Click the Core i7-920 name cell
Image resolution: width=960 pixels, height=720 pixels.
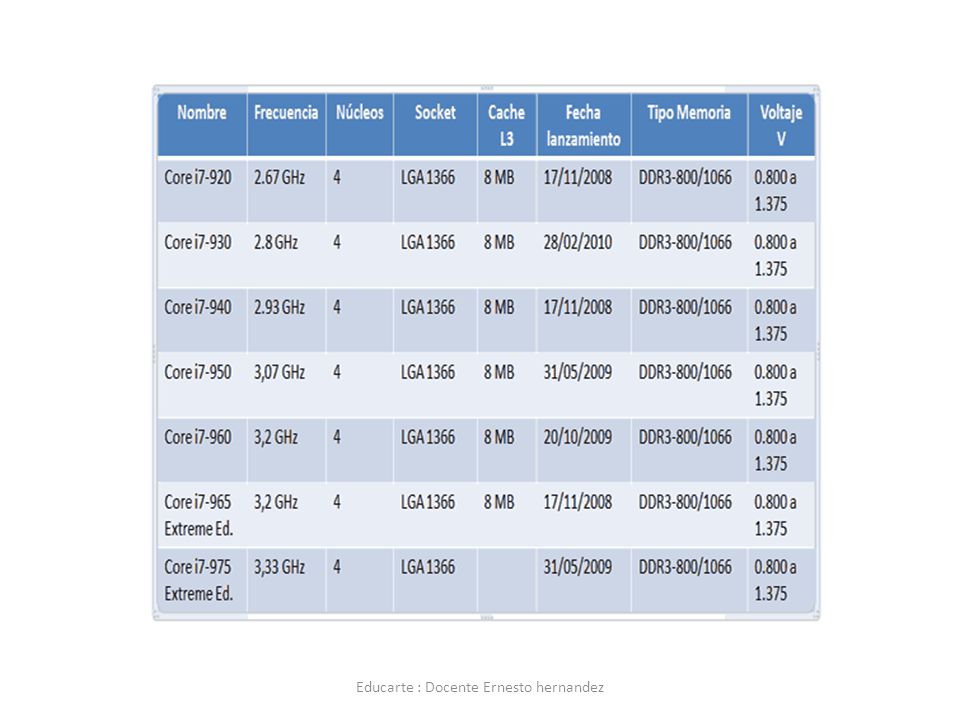202,190
